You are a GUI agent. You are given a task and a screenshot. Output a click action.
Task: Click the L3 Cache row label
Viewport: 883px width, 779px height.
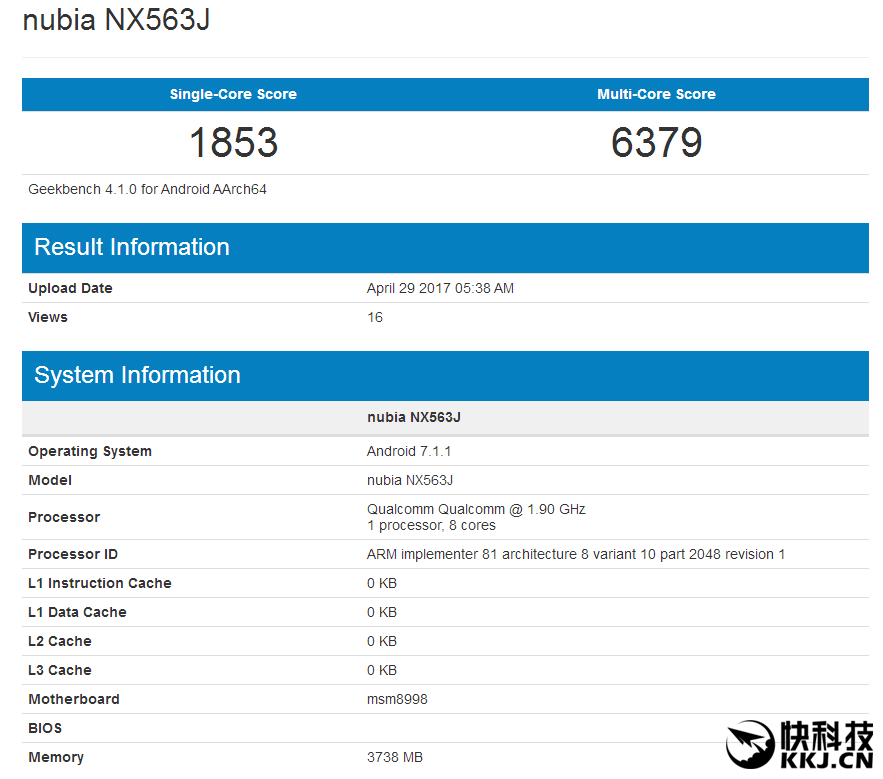tap(60, 670)
